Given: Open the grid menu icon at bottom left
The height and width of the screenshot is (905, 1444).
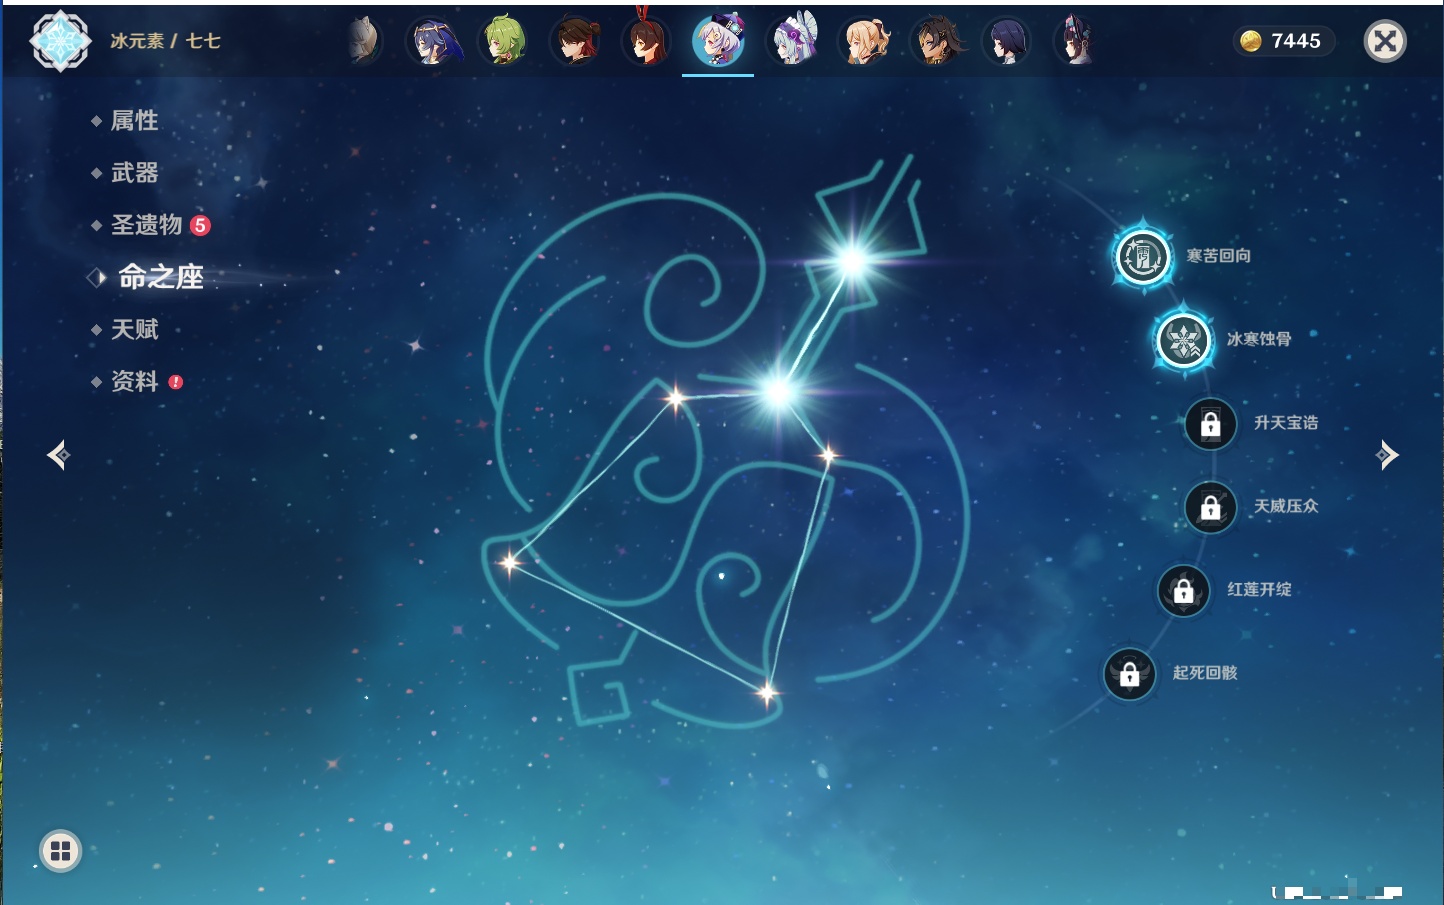Looking at the screenshot, I should [60, 851].
